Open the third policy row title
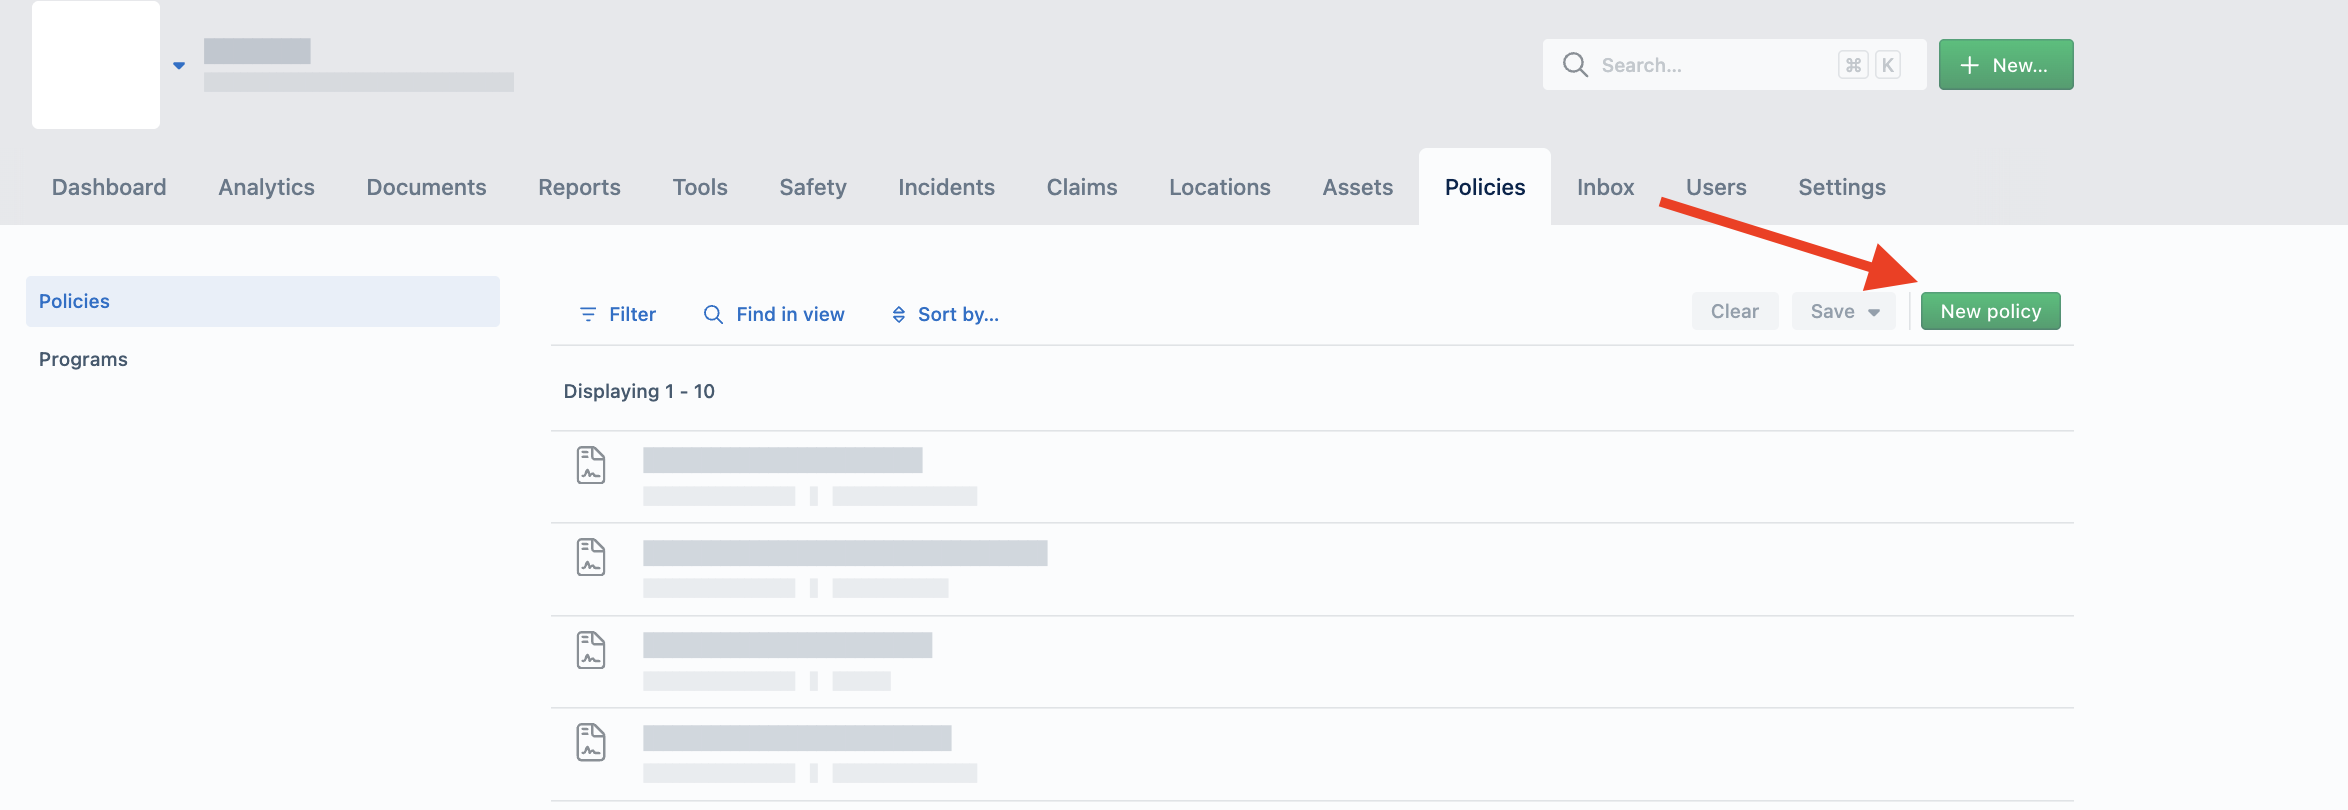The image size is (2348, 810). point(787,645)
